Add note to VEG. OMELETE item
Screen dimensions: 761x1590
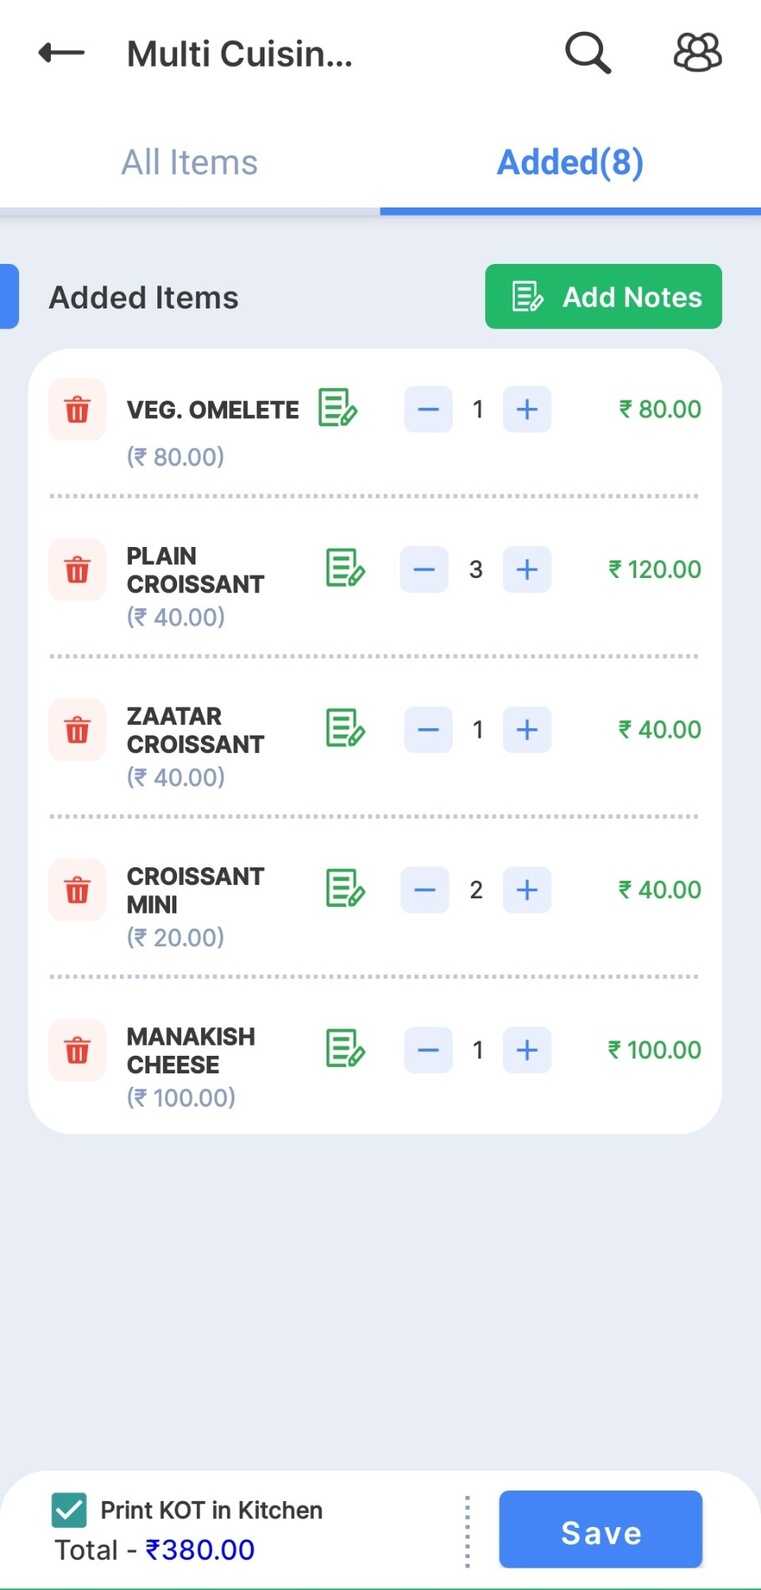point(337,409)
